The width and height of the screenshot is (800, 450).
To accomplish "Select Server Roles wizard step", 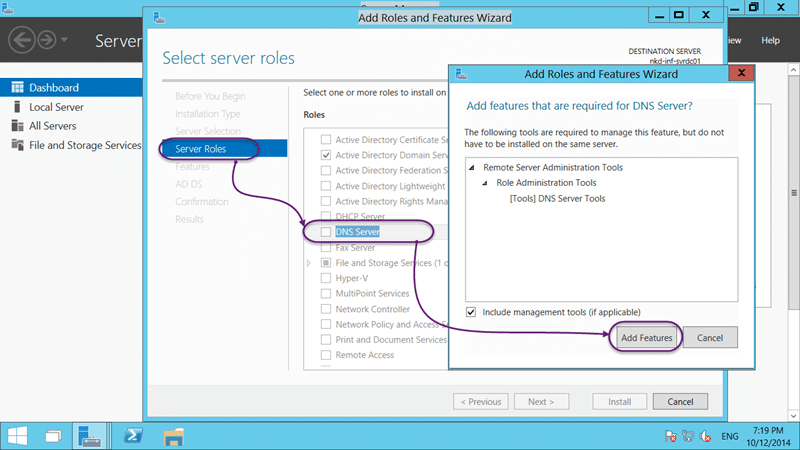I will coord(224,148).
